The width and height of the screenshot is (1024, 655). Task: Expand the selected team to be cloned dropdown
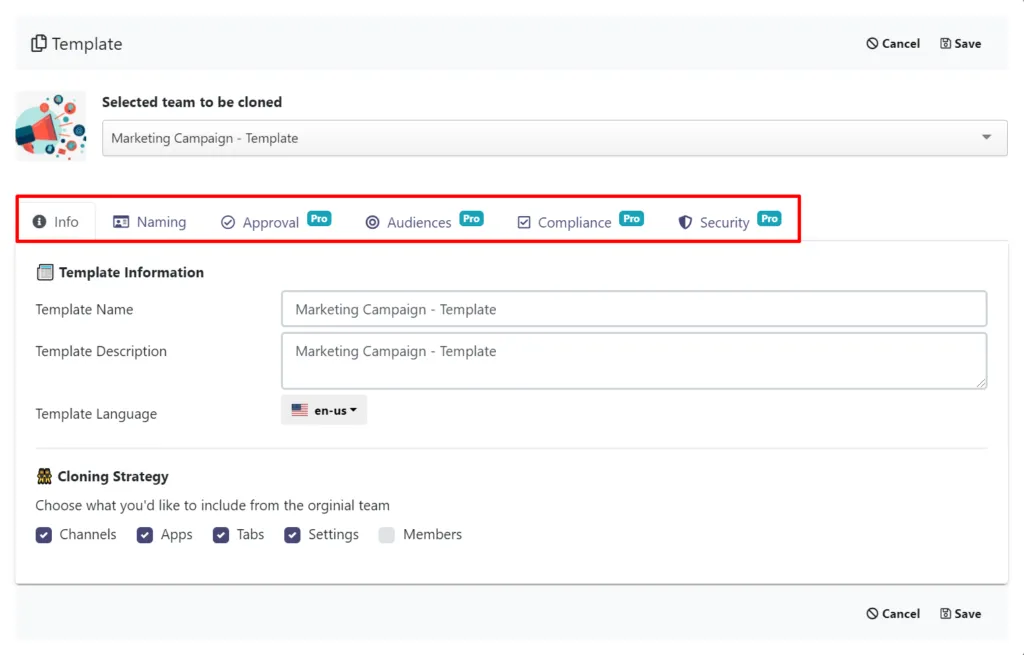[x=554, y=138]
